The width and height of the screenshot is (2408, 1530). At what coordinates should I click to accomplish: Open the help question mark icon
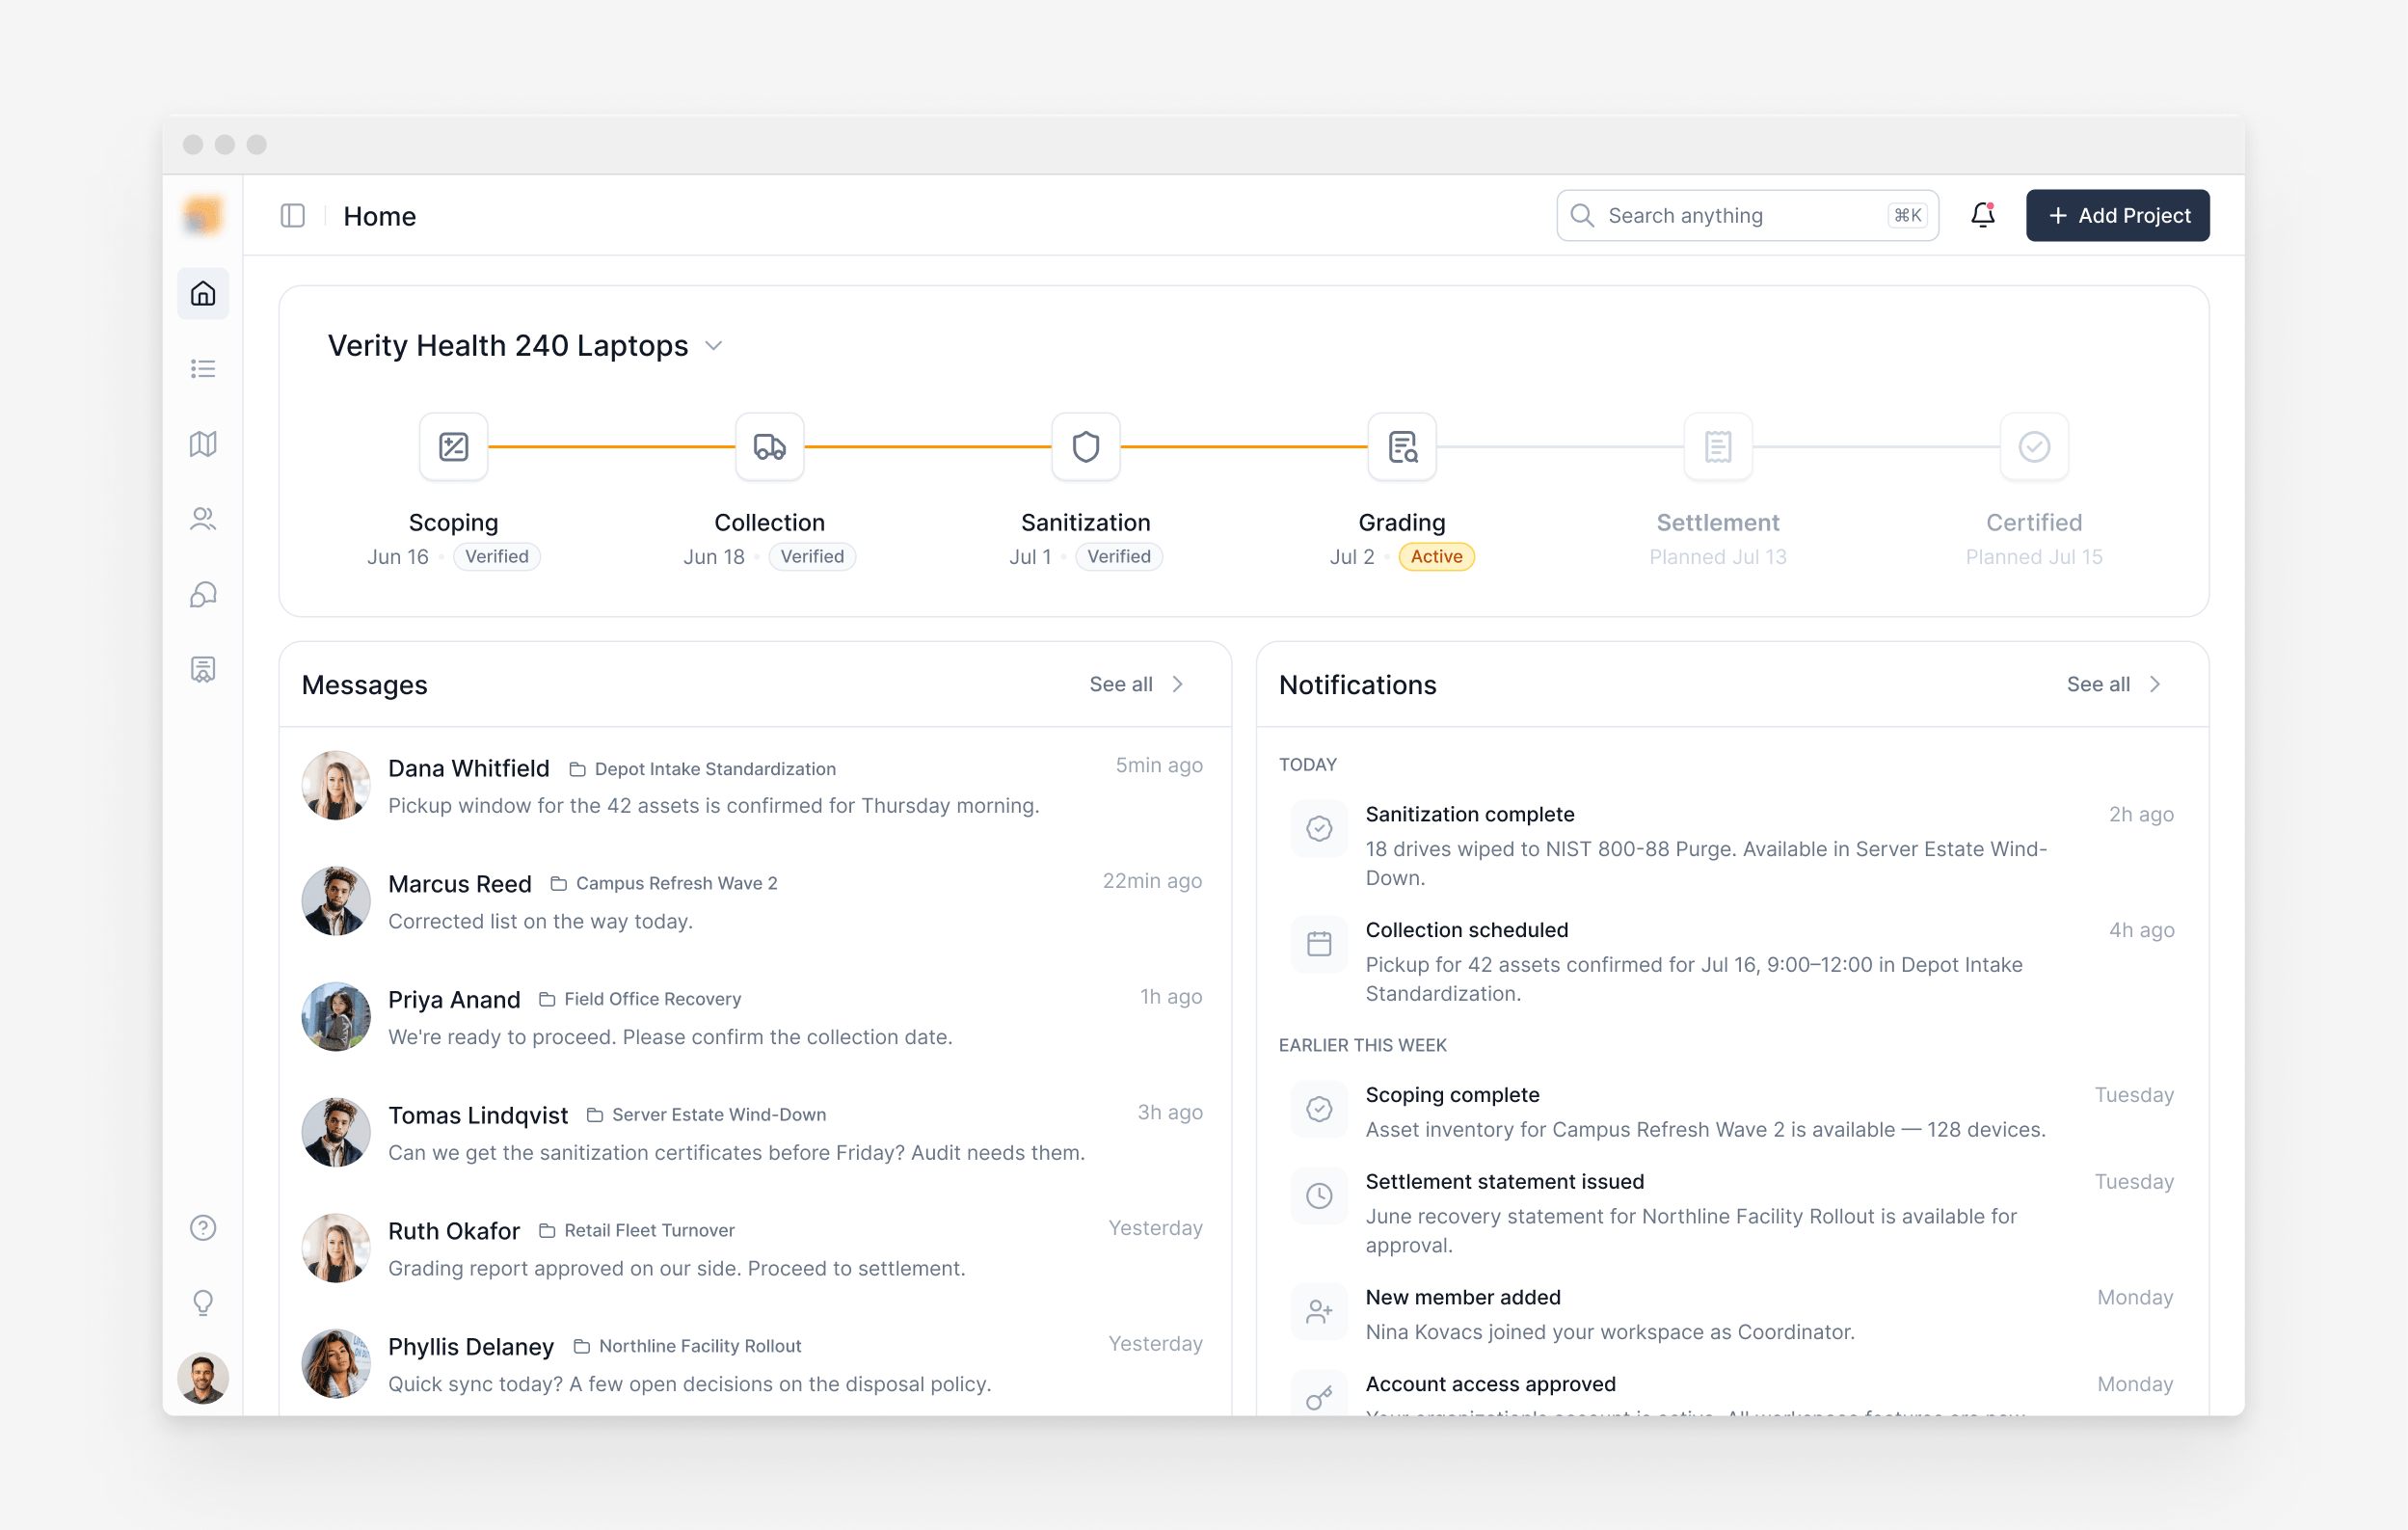(x=203, y=1227)
